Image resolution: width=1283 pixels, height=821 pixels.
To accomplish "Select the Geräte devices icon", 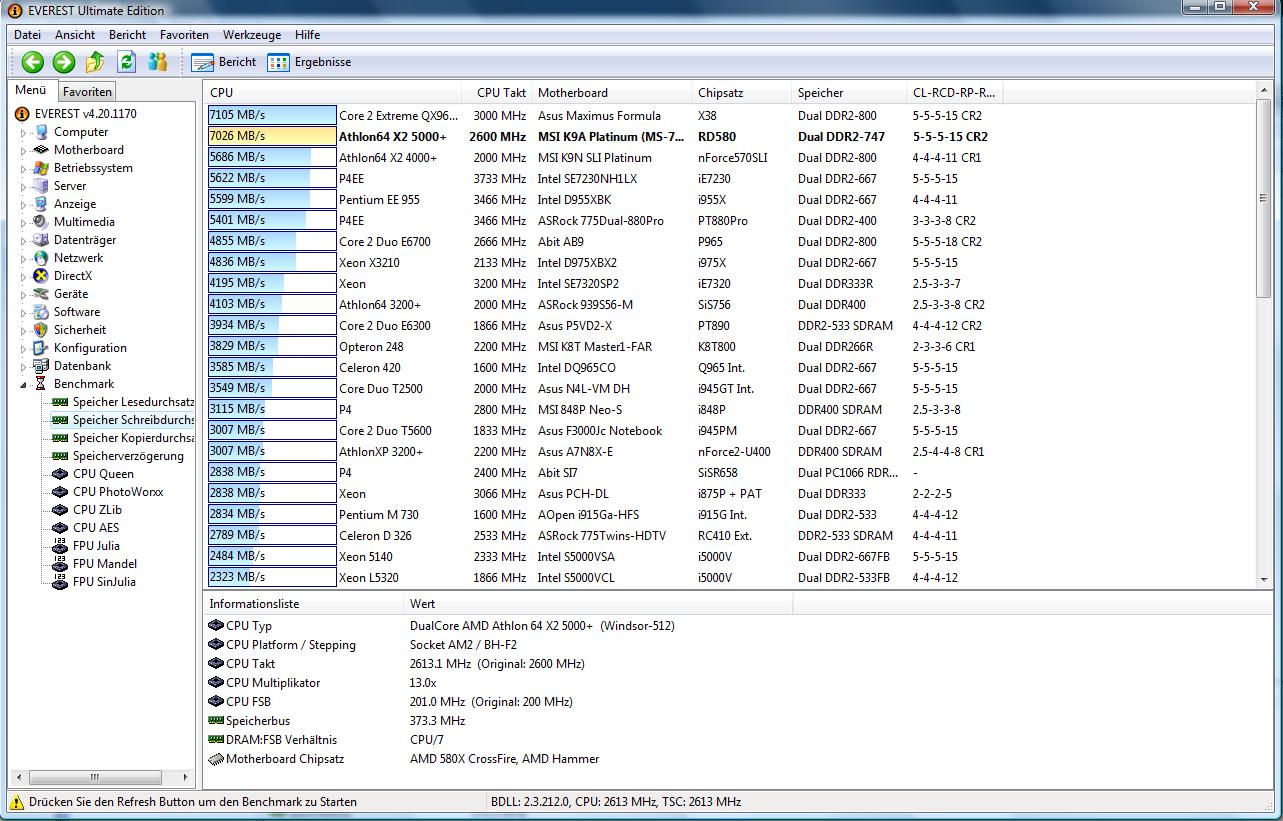I will pyautogui.click(x=41, y=294).
